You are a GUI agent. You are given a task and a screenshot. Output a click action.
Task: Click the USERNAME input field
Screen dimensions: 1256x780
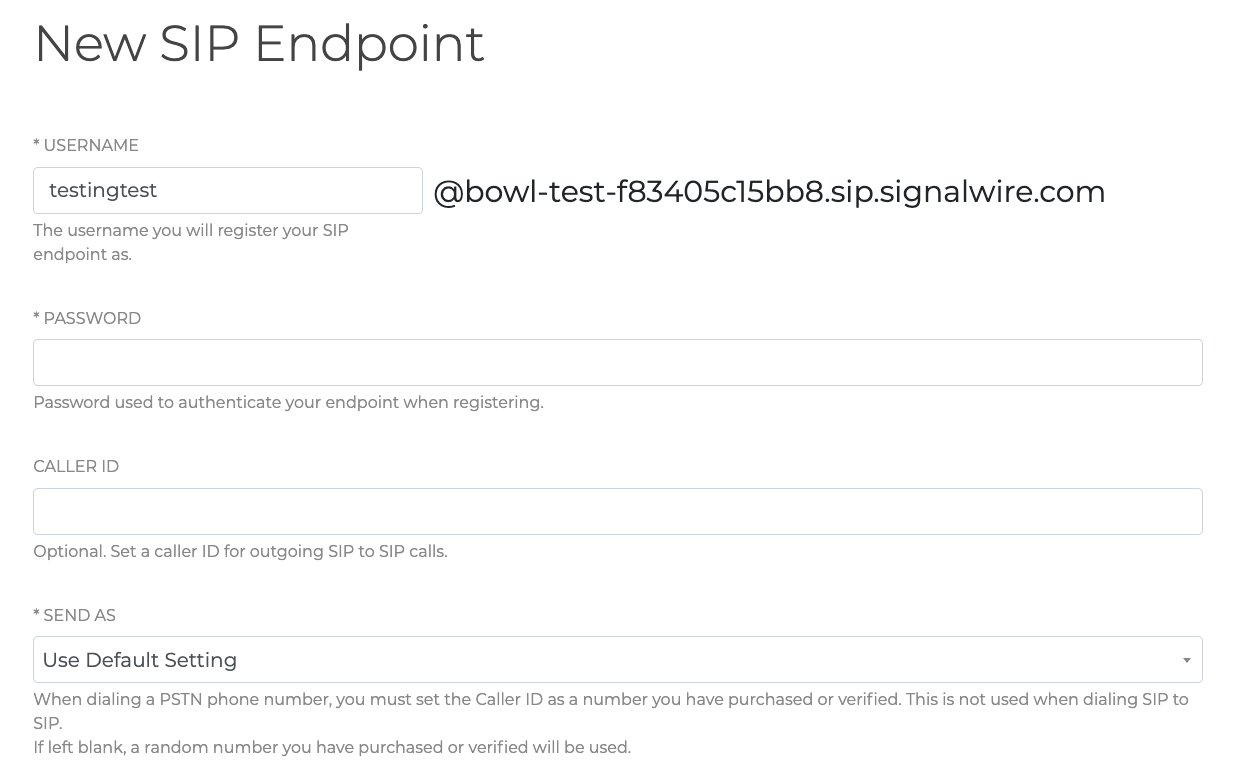click(228, 190)
